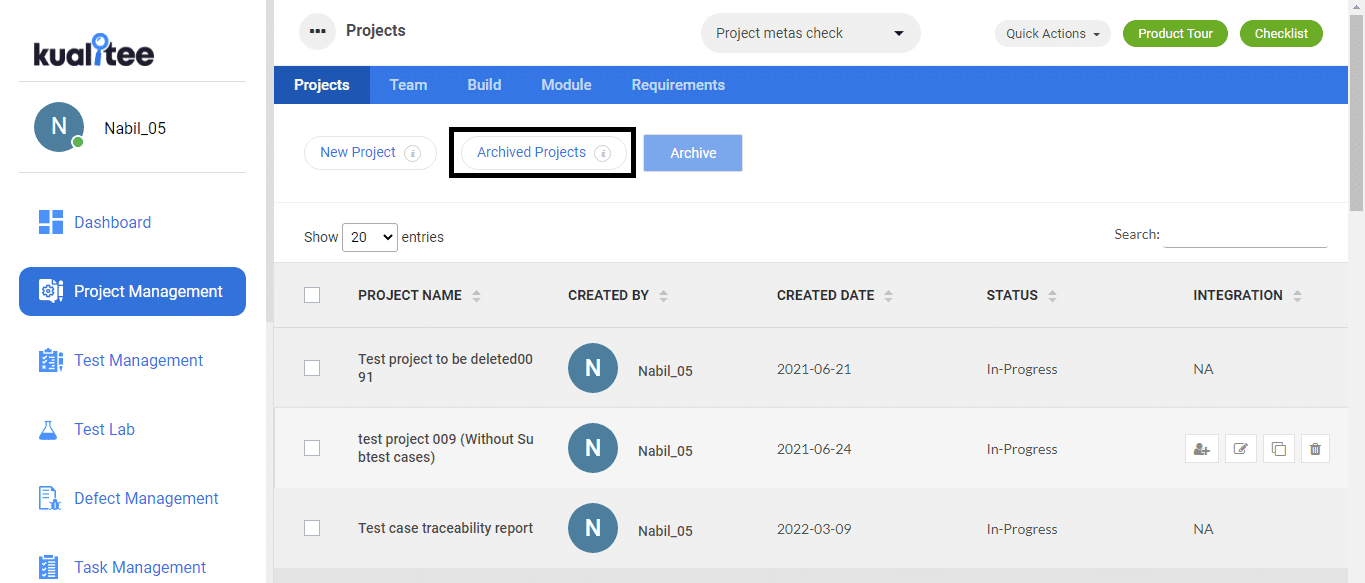Image resolution: width=1365 pixels, height=583 pixels.
Task: Edit test project 009 via pencil icon
Action: (x=1239, y=448)
